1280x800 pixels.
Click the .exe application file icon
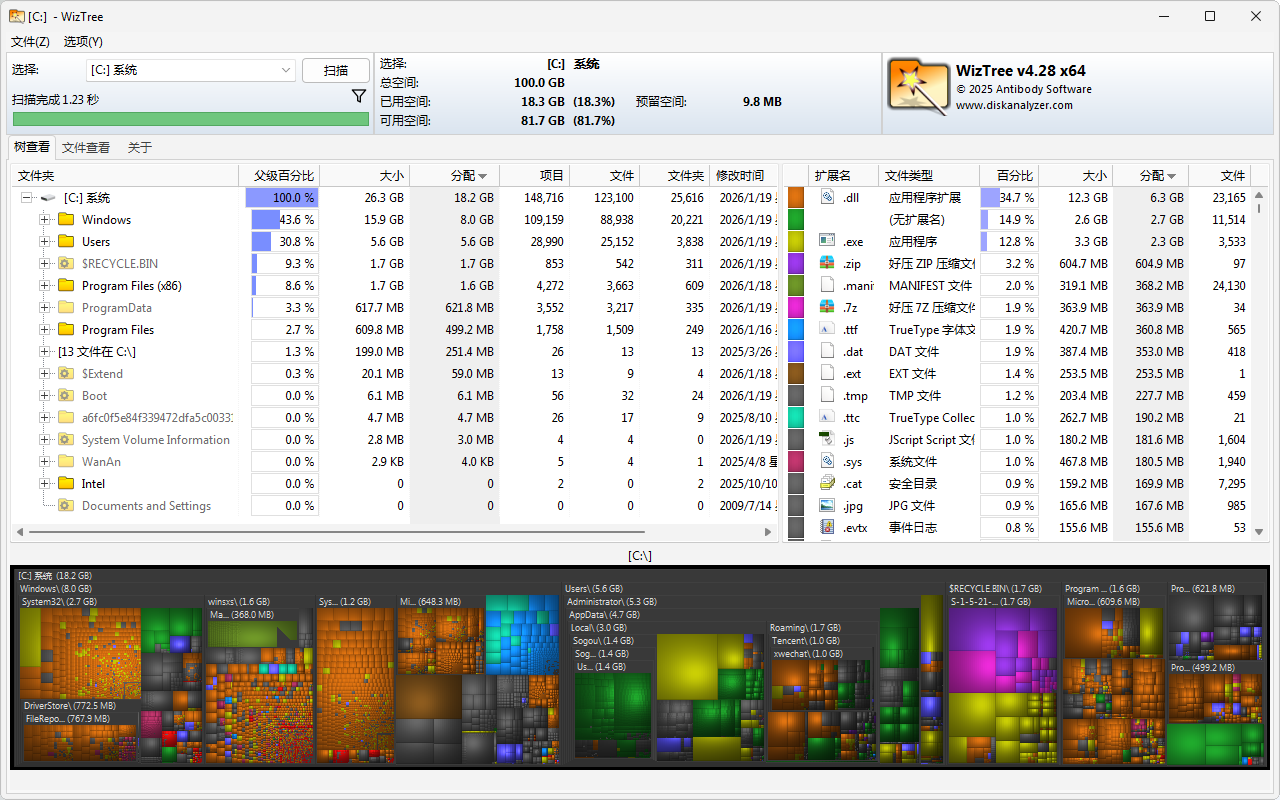[827, 242]
